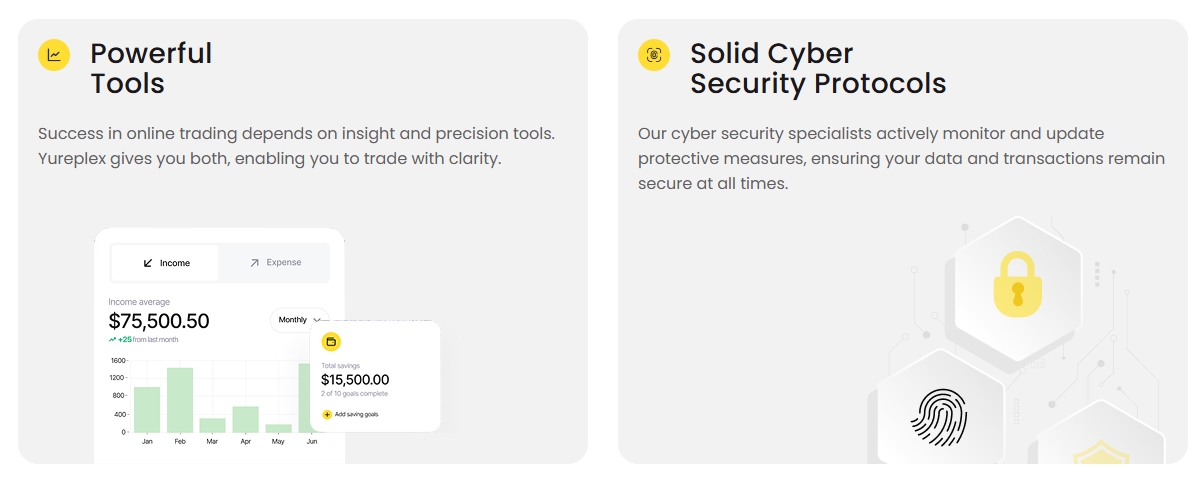This screenshot has width=1204, height=483.
Task: Click the green trend arrow icon
Action: click(x=113, y=340)
